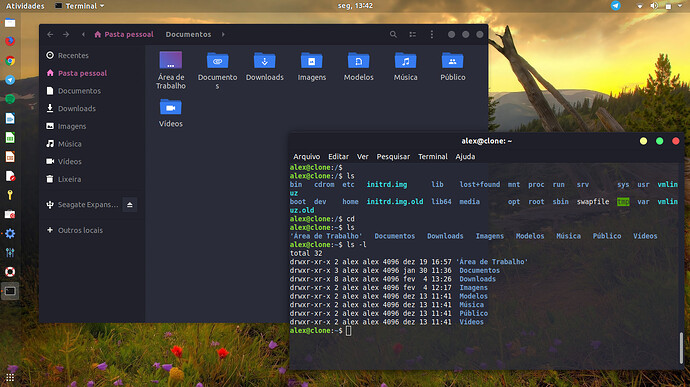The height and width of the screenshot is (387, 690).
Task: Click Pasta pessoal in the path bar
Action: tap(124, 34)
